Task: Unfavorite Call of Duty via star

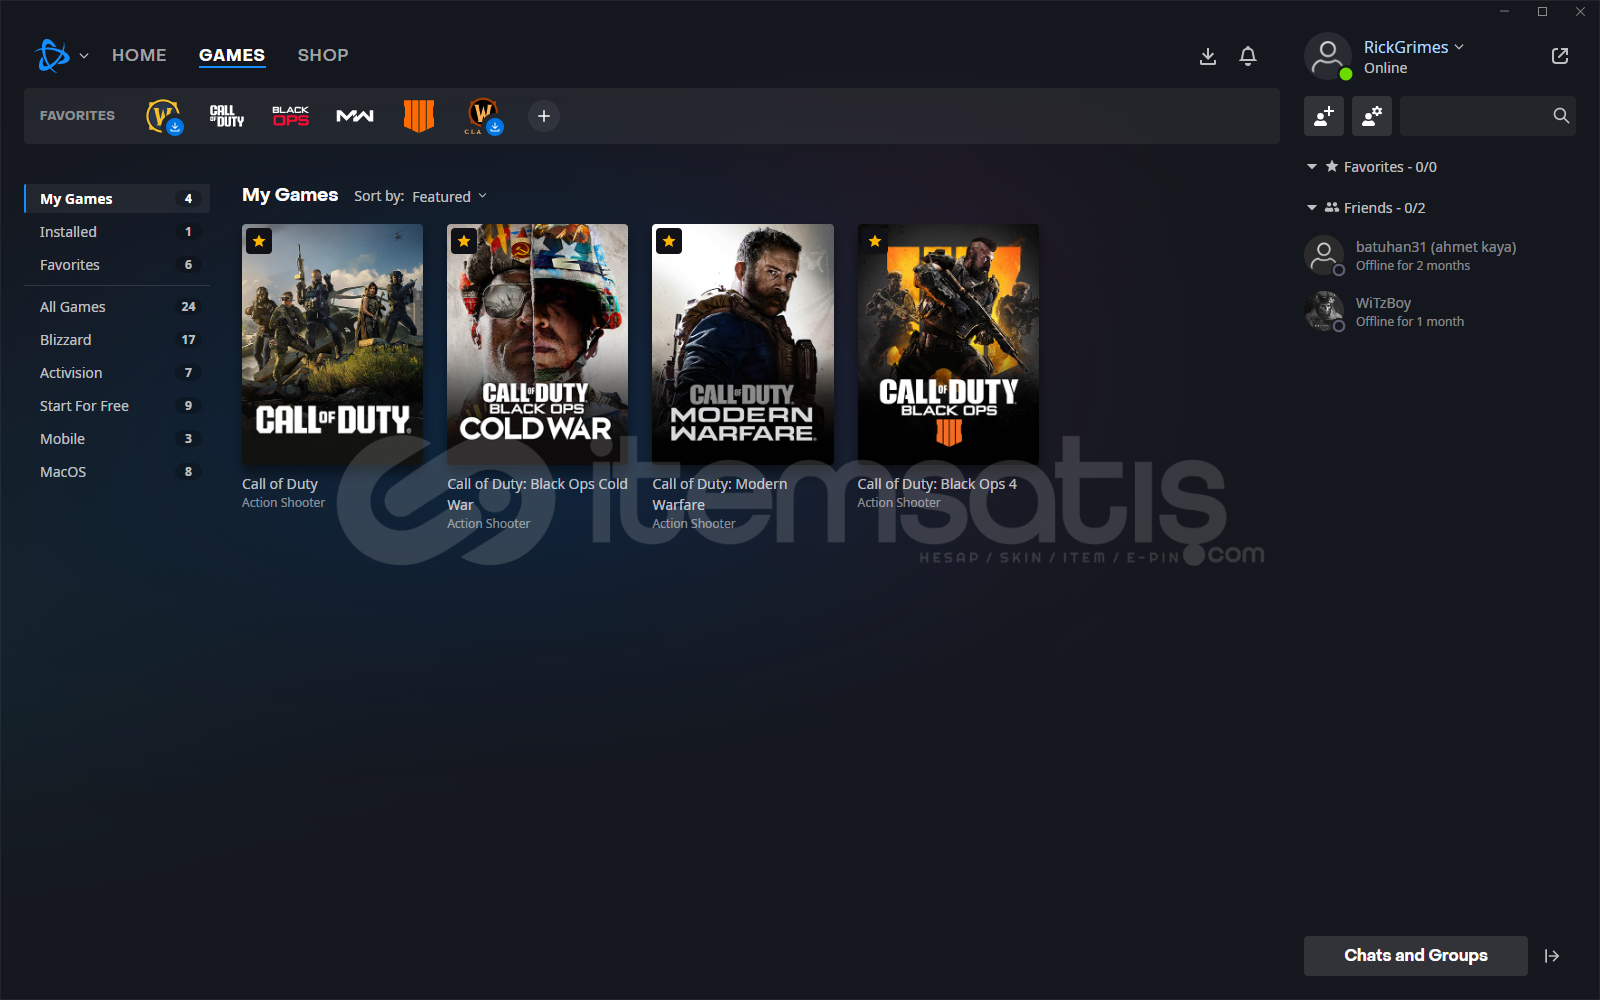Action: [x=259, y=241]
